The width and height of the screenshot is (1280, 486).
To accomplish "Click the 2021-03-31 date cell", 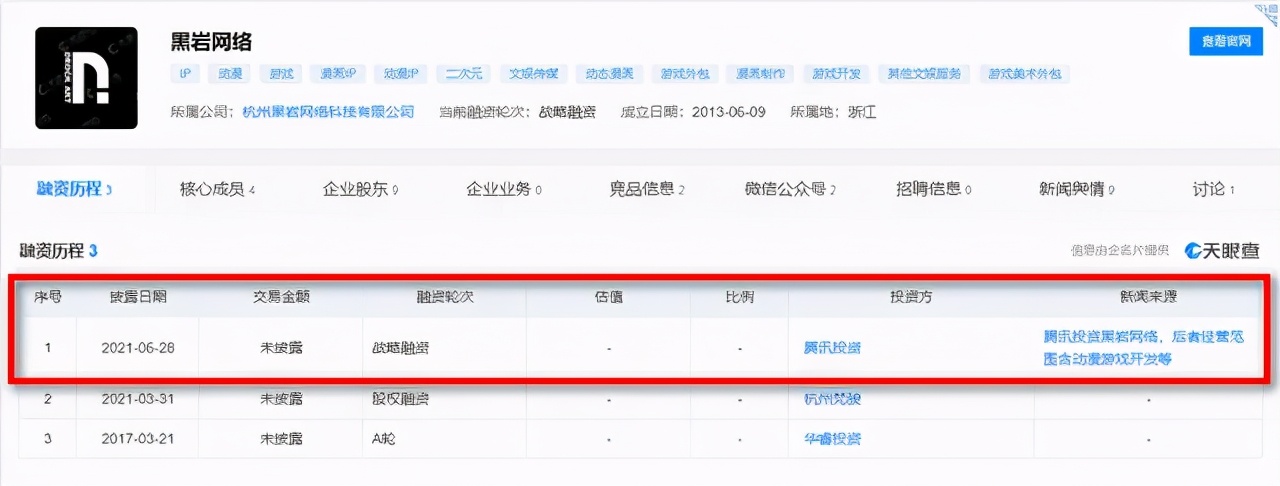I will click(139, 399).
